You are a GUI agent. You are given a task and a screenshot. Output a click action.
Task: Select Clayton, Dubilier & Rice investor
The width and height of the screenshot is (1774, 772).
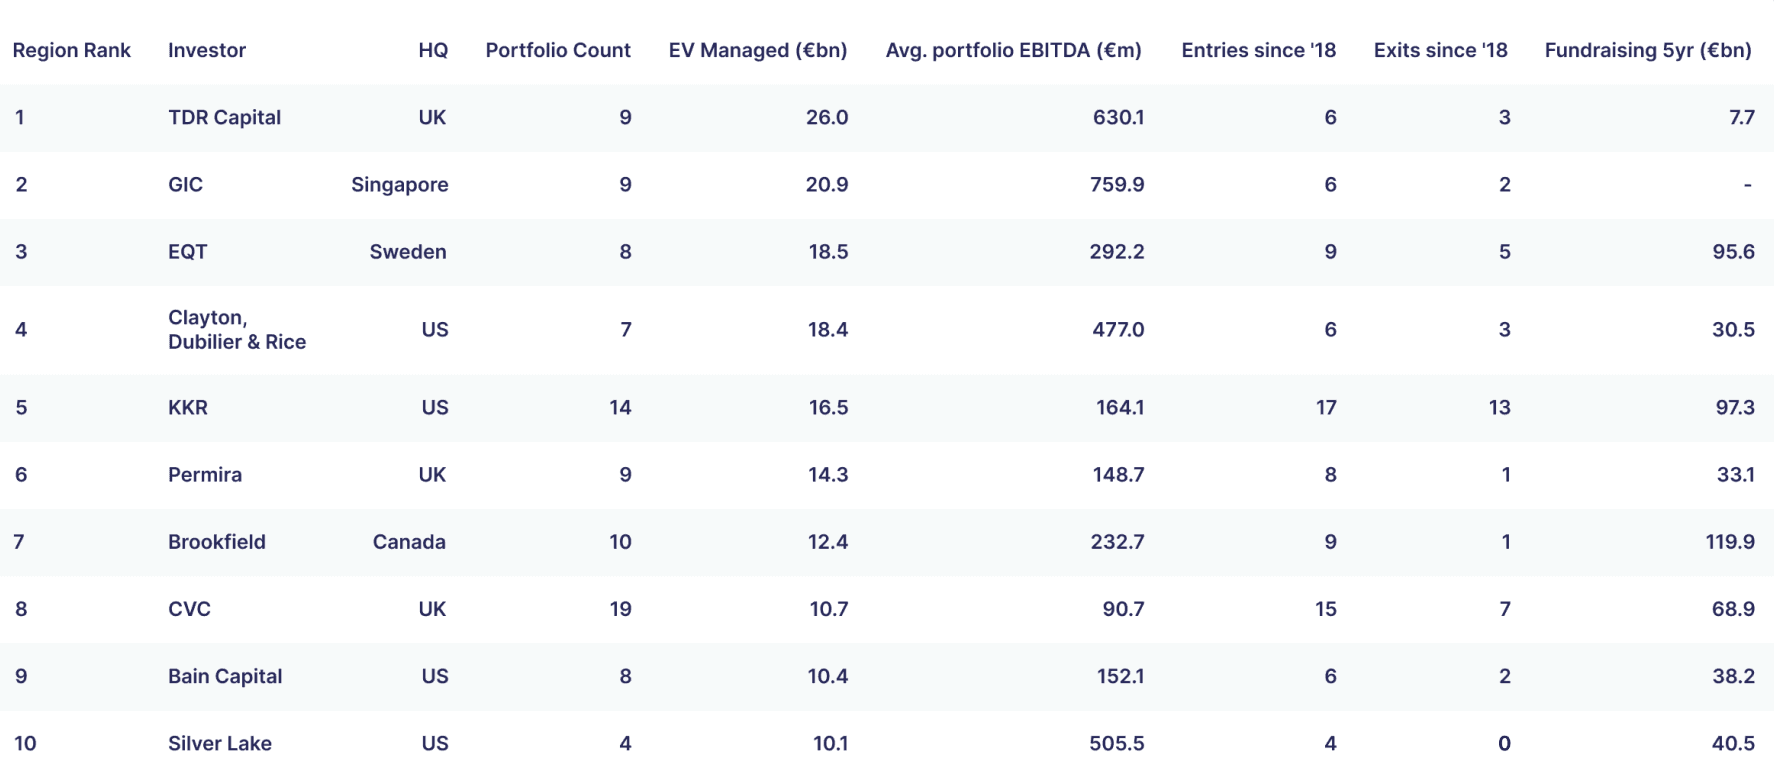[x=237, y=329]
